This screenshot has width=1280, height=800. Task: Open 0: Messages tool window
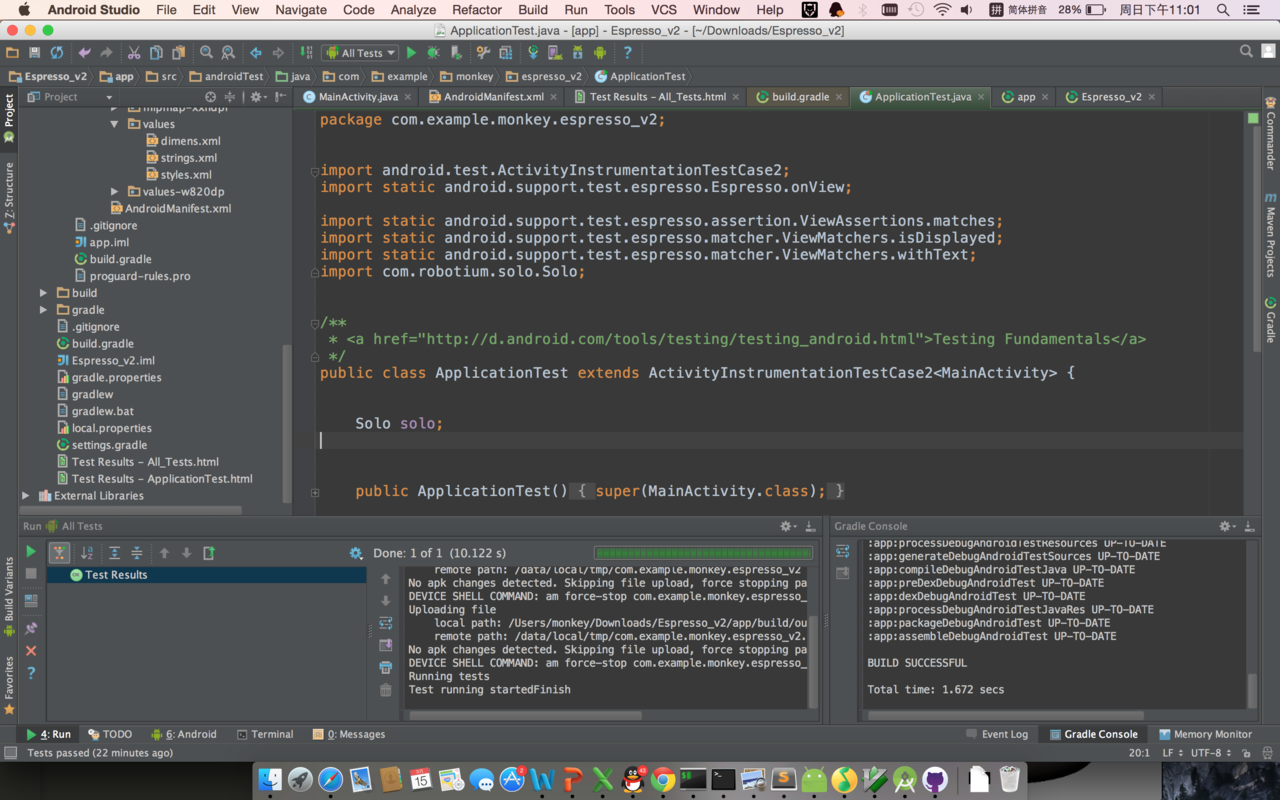click(x=349, y=734)
